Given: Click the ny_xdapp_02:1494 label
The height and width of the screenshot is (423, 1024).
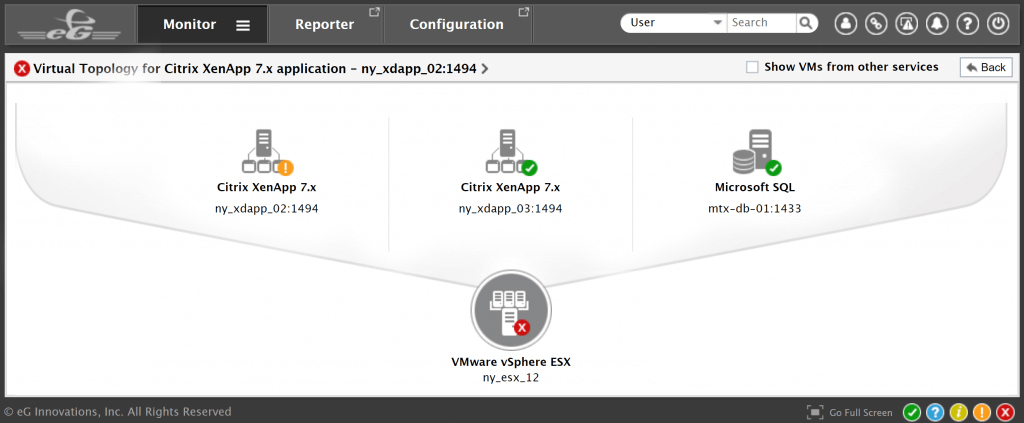Looking at the screenshot, I should click(266, 209).
